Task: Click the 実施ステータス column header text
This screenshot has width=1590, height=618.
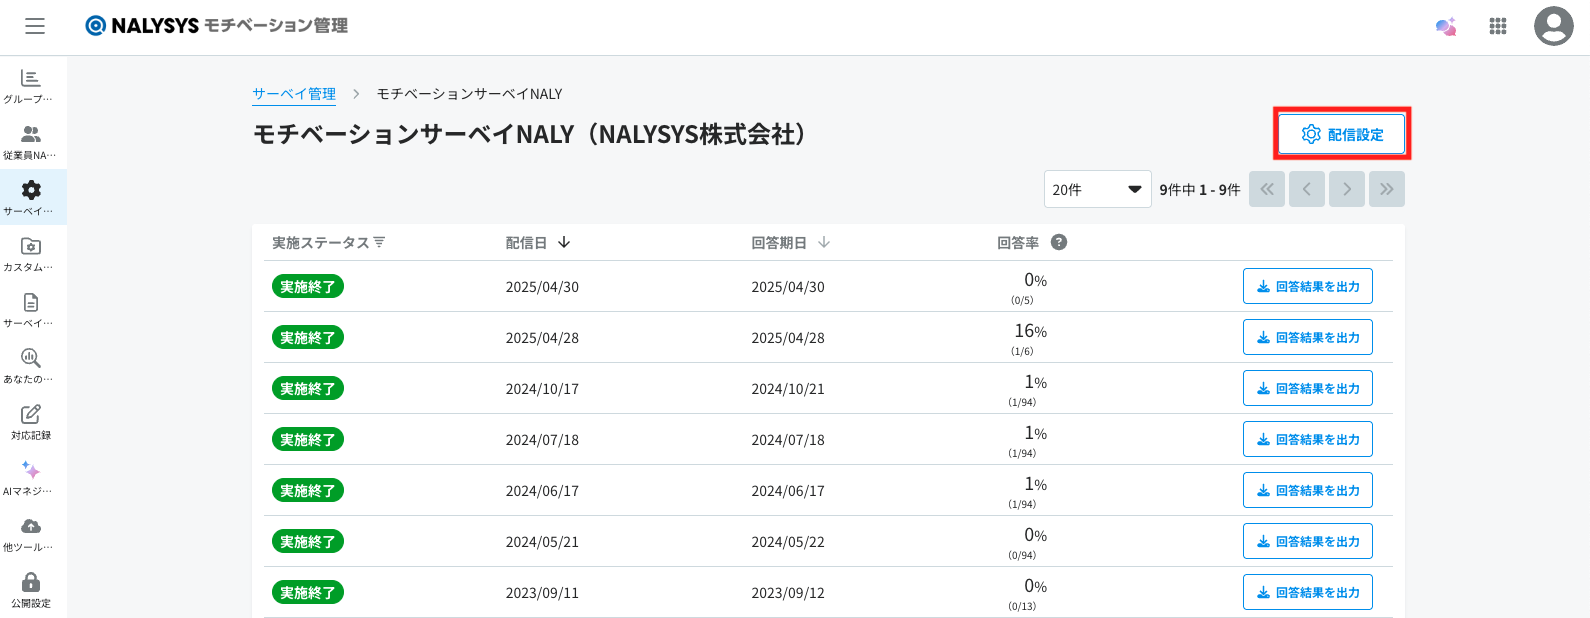Action: 321,242
